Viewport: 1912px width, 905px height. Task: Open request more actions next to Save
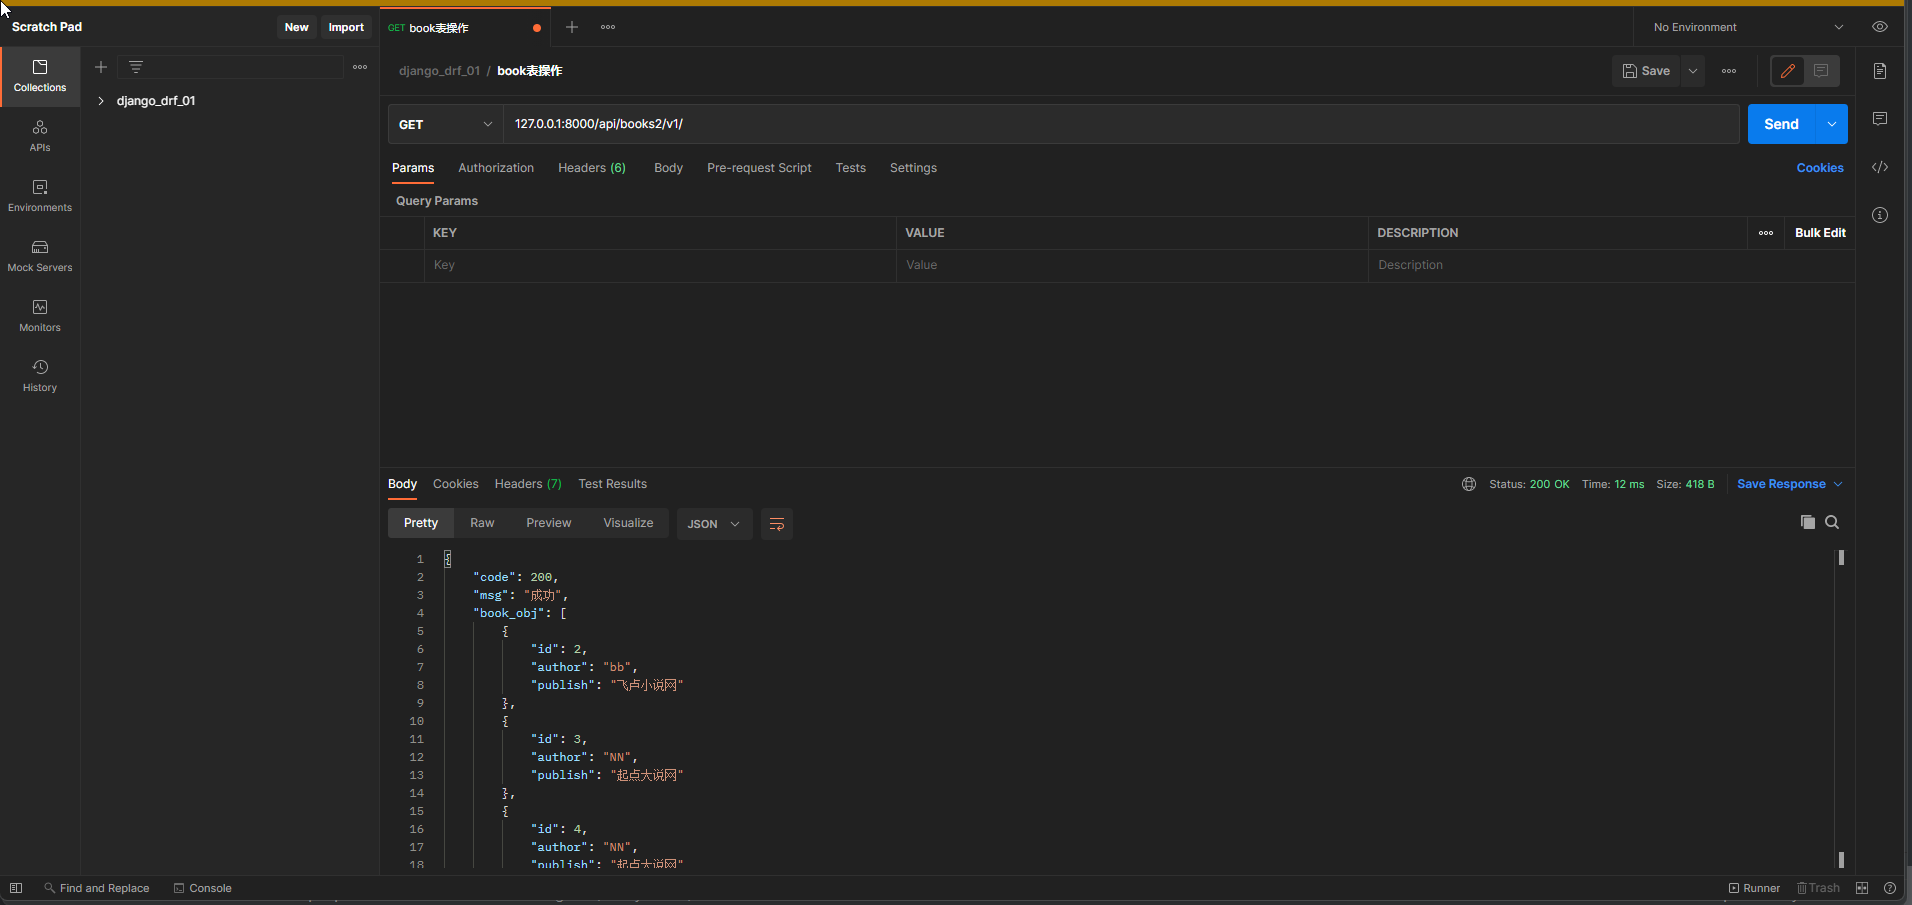(1729, 71)
